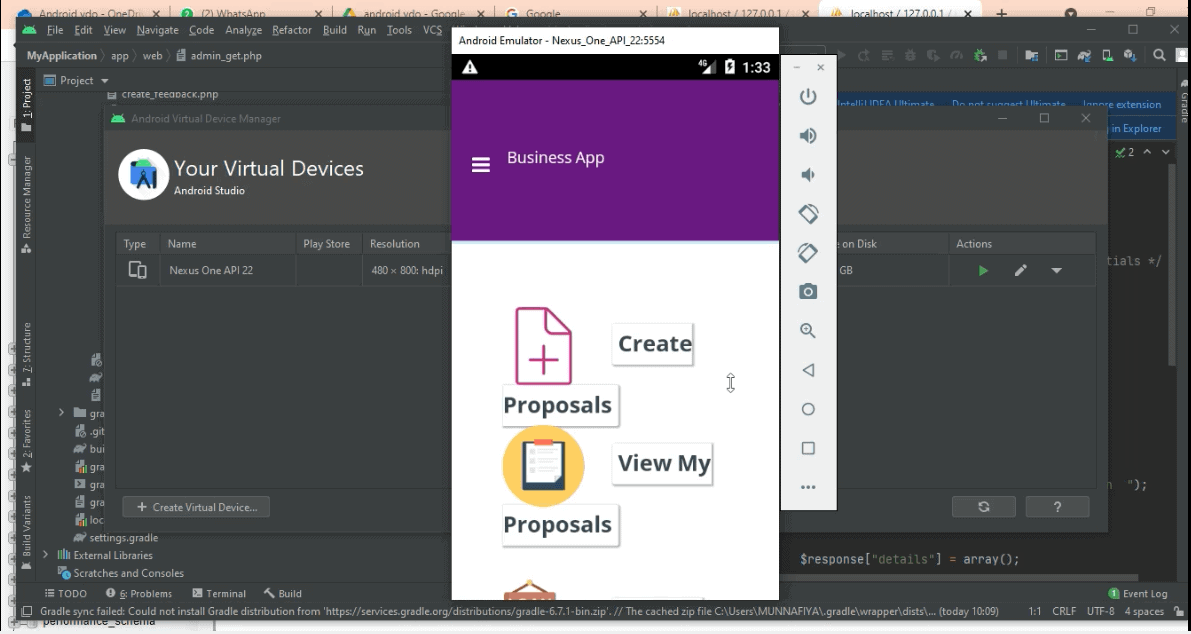Click the refresh button in device manager

point(983,507)
